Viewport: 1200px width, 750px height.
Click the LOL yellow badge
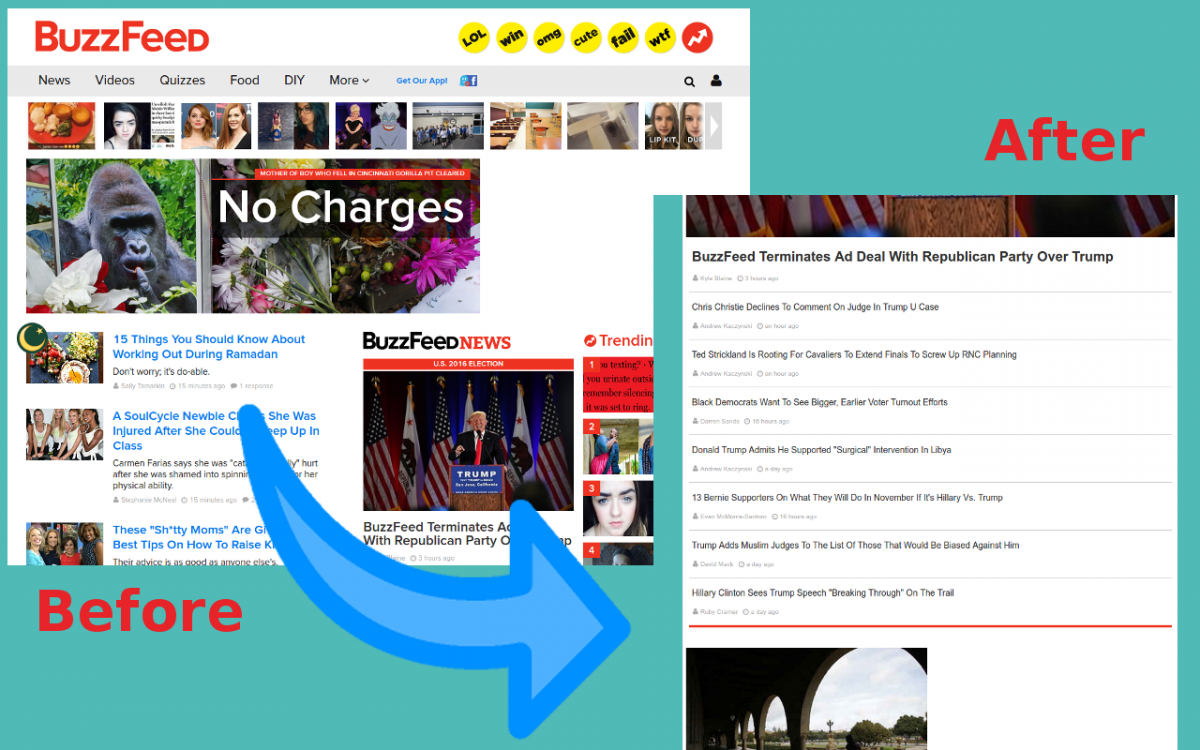[x=474, y=38]
